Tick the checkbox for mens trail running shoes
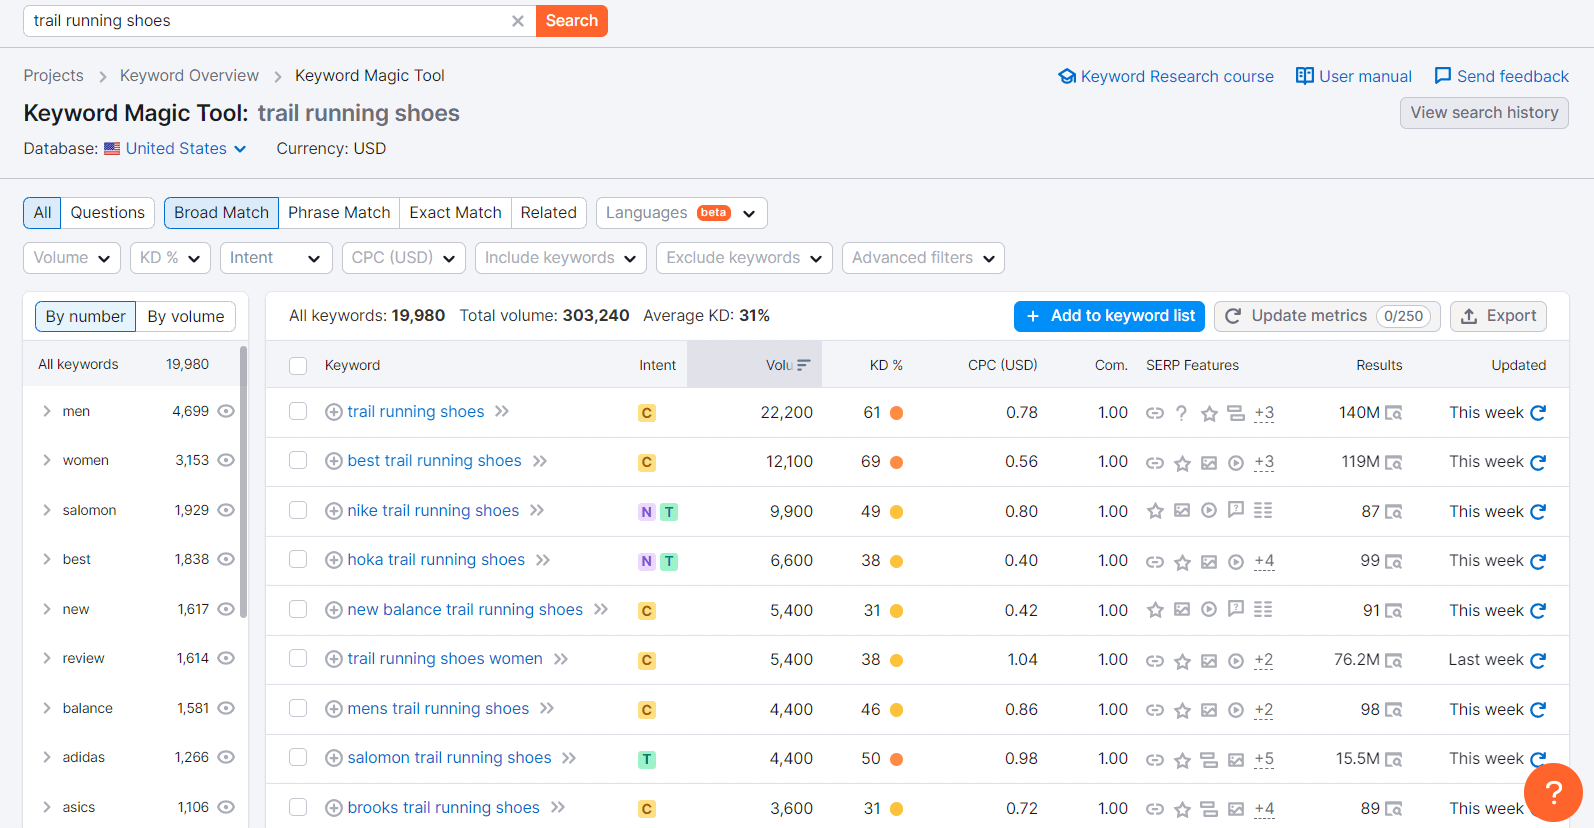1594x828 pixels. [298, 709]
